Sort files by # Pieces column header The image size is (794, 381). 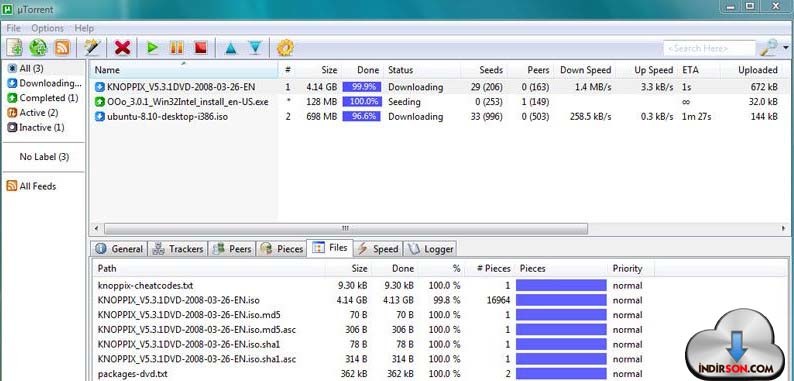coord(489,269)
